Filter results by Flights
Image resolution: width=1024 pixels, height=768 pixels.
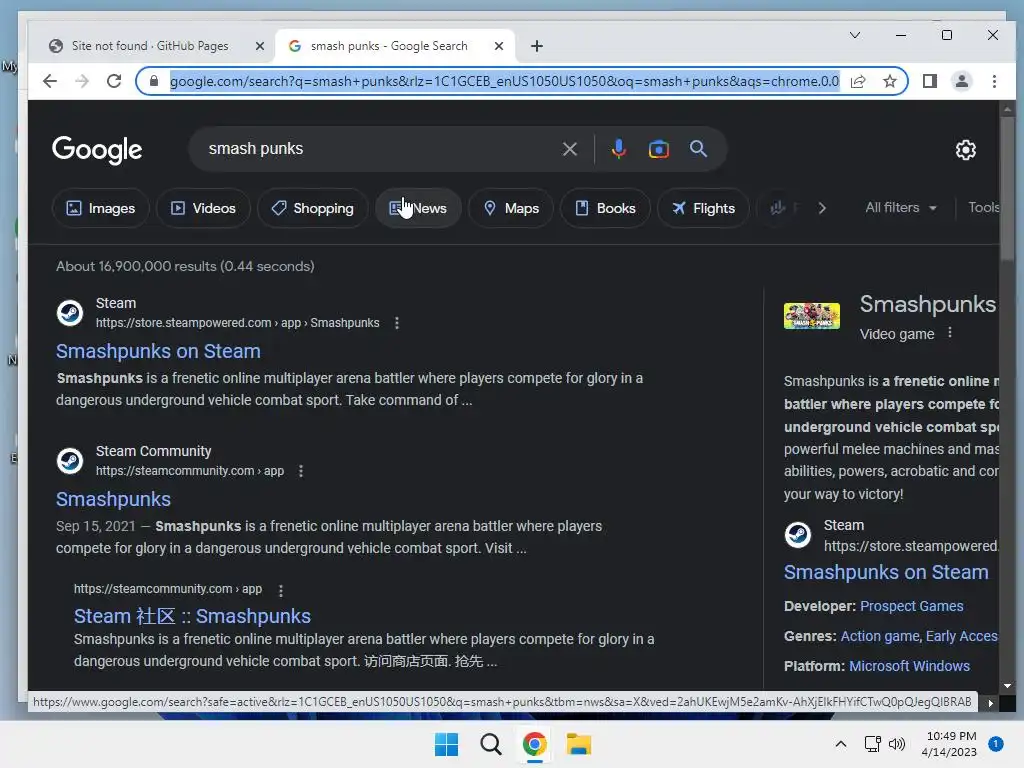703,208
